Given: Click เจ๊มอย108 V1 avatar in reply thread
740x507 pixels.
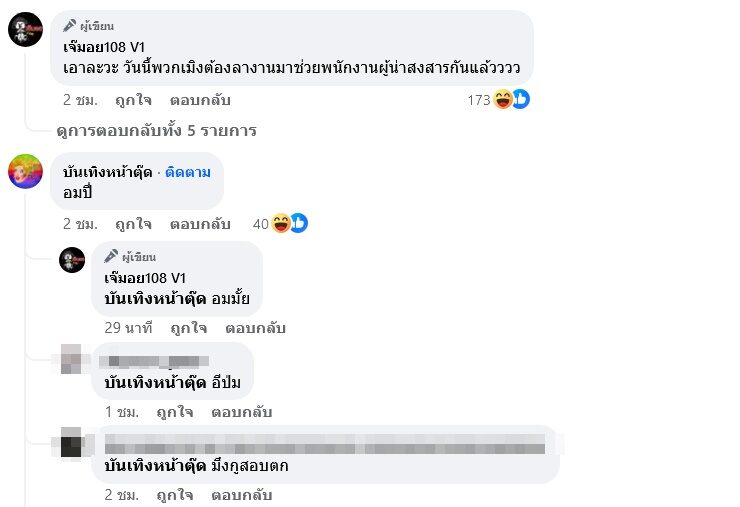Looking at the screenshot, I should coord(72,259).
